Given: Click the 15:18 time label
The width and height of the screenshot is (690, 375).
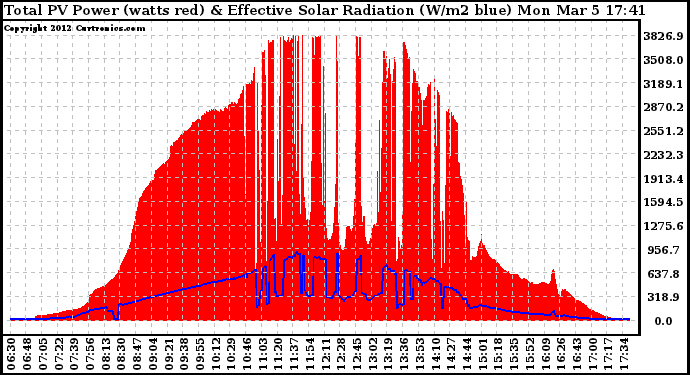Looking at the screenshot, I should click(499, 354).
